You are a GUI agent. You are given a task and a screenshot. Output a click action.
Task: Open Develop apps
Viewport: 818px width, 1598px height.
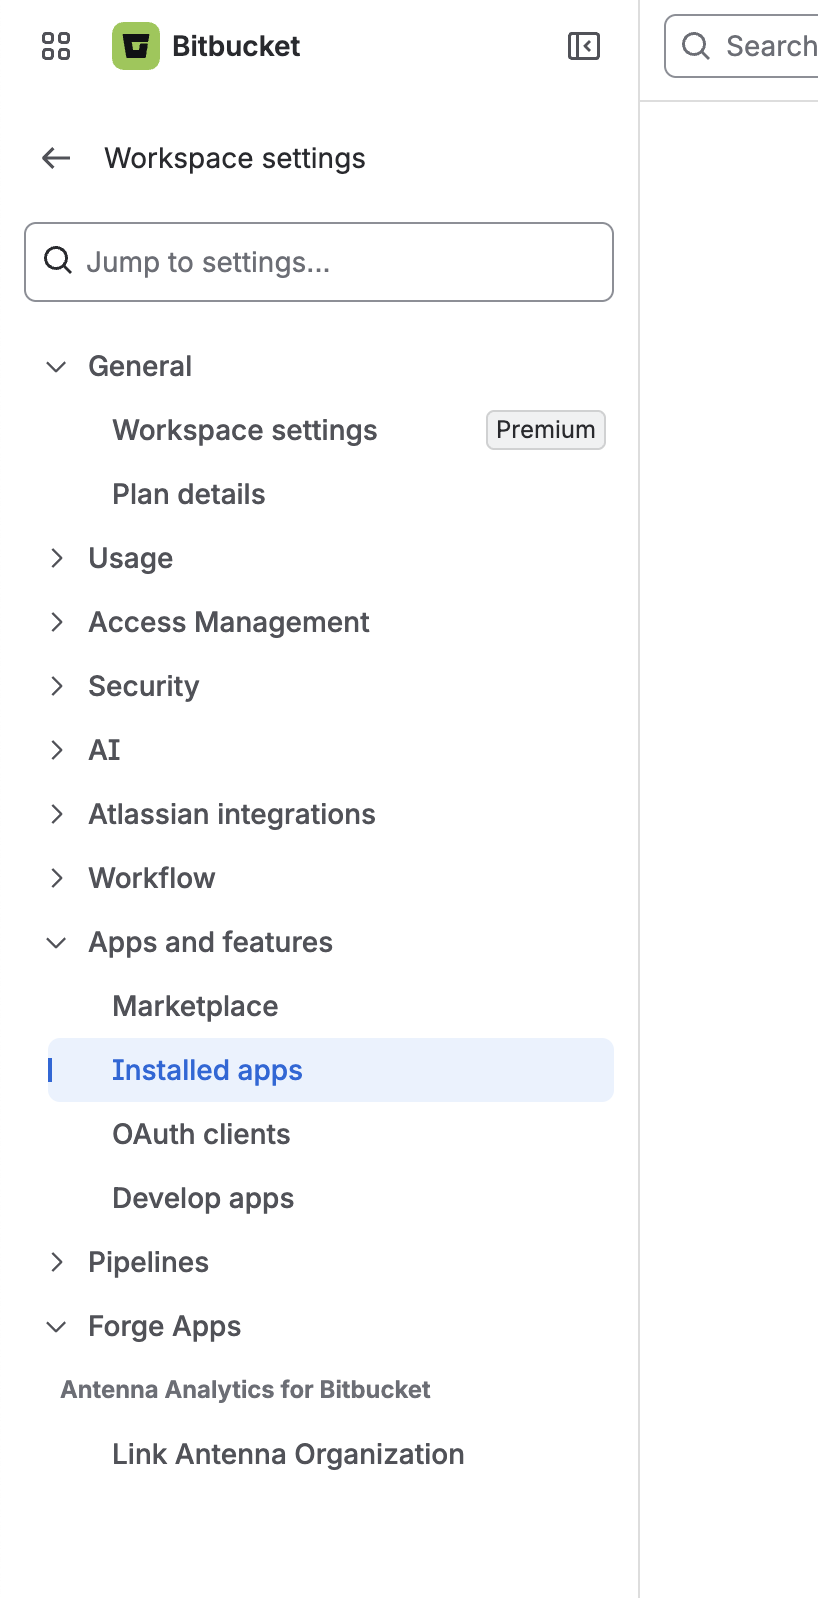pyautogui.click(x=204, y=1198)
